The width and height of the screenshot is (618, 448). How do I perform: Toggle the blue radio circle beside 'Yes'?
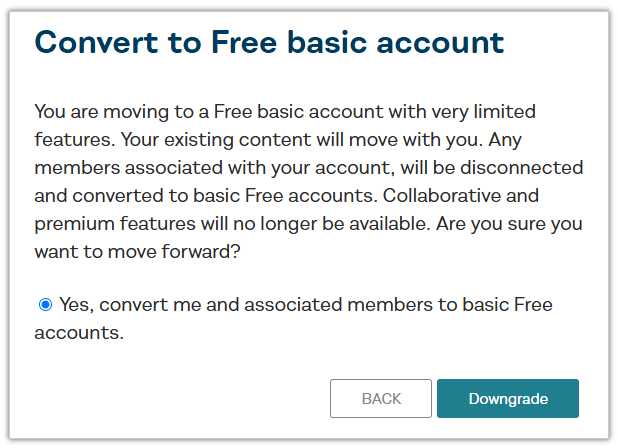click(45, 305)
